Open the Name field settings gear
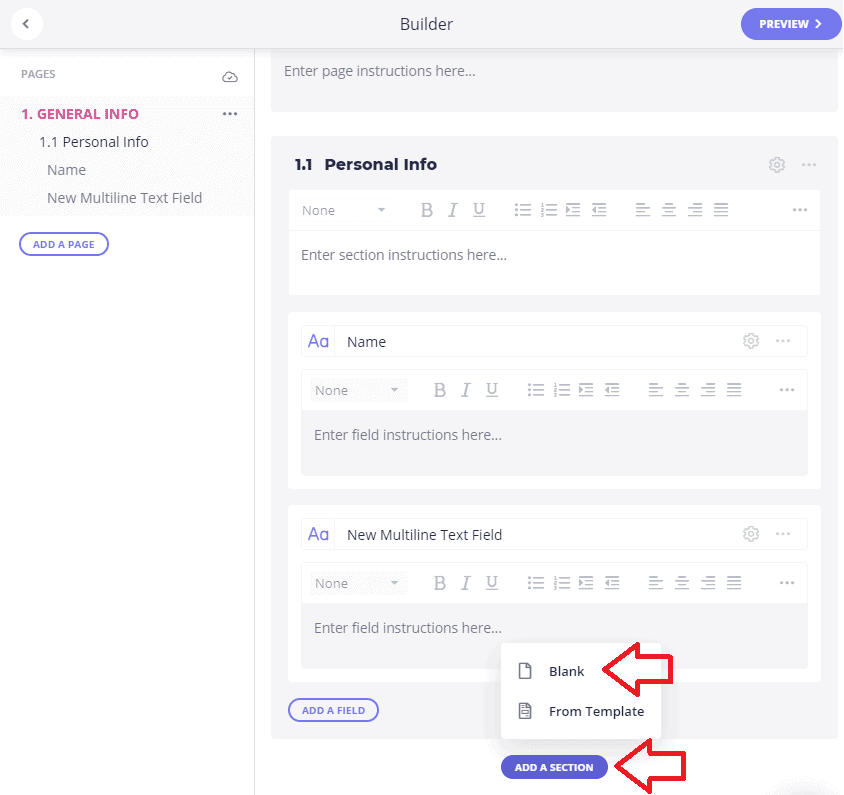Image resolution: width=844 pixels, height=795 pixels. tap(751, 341)
